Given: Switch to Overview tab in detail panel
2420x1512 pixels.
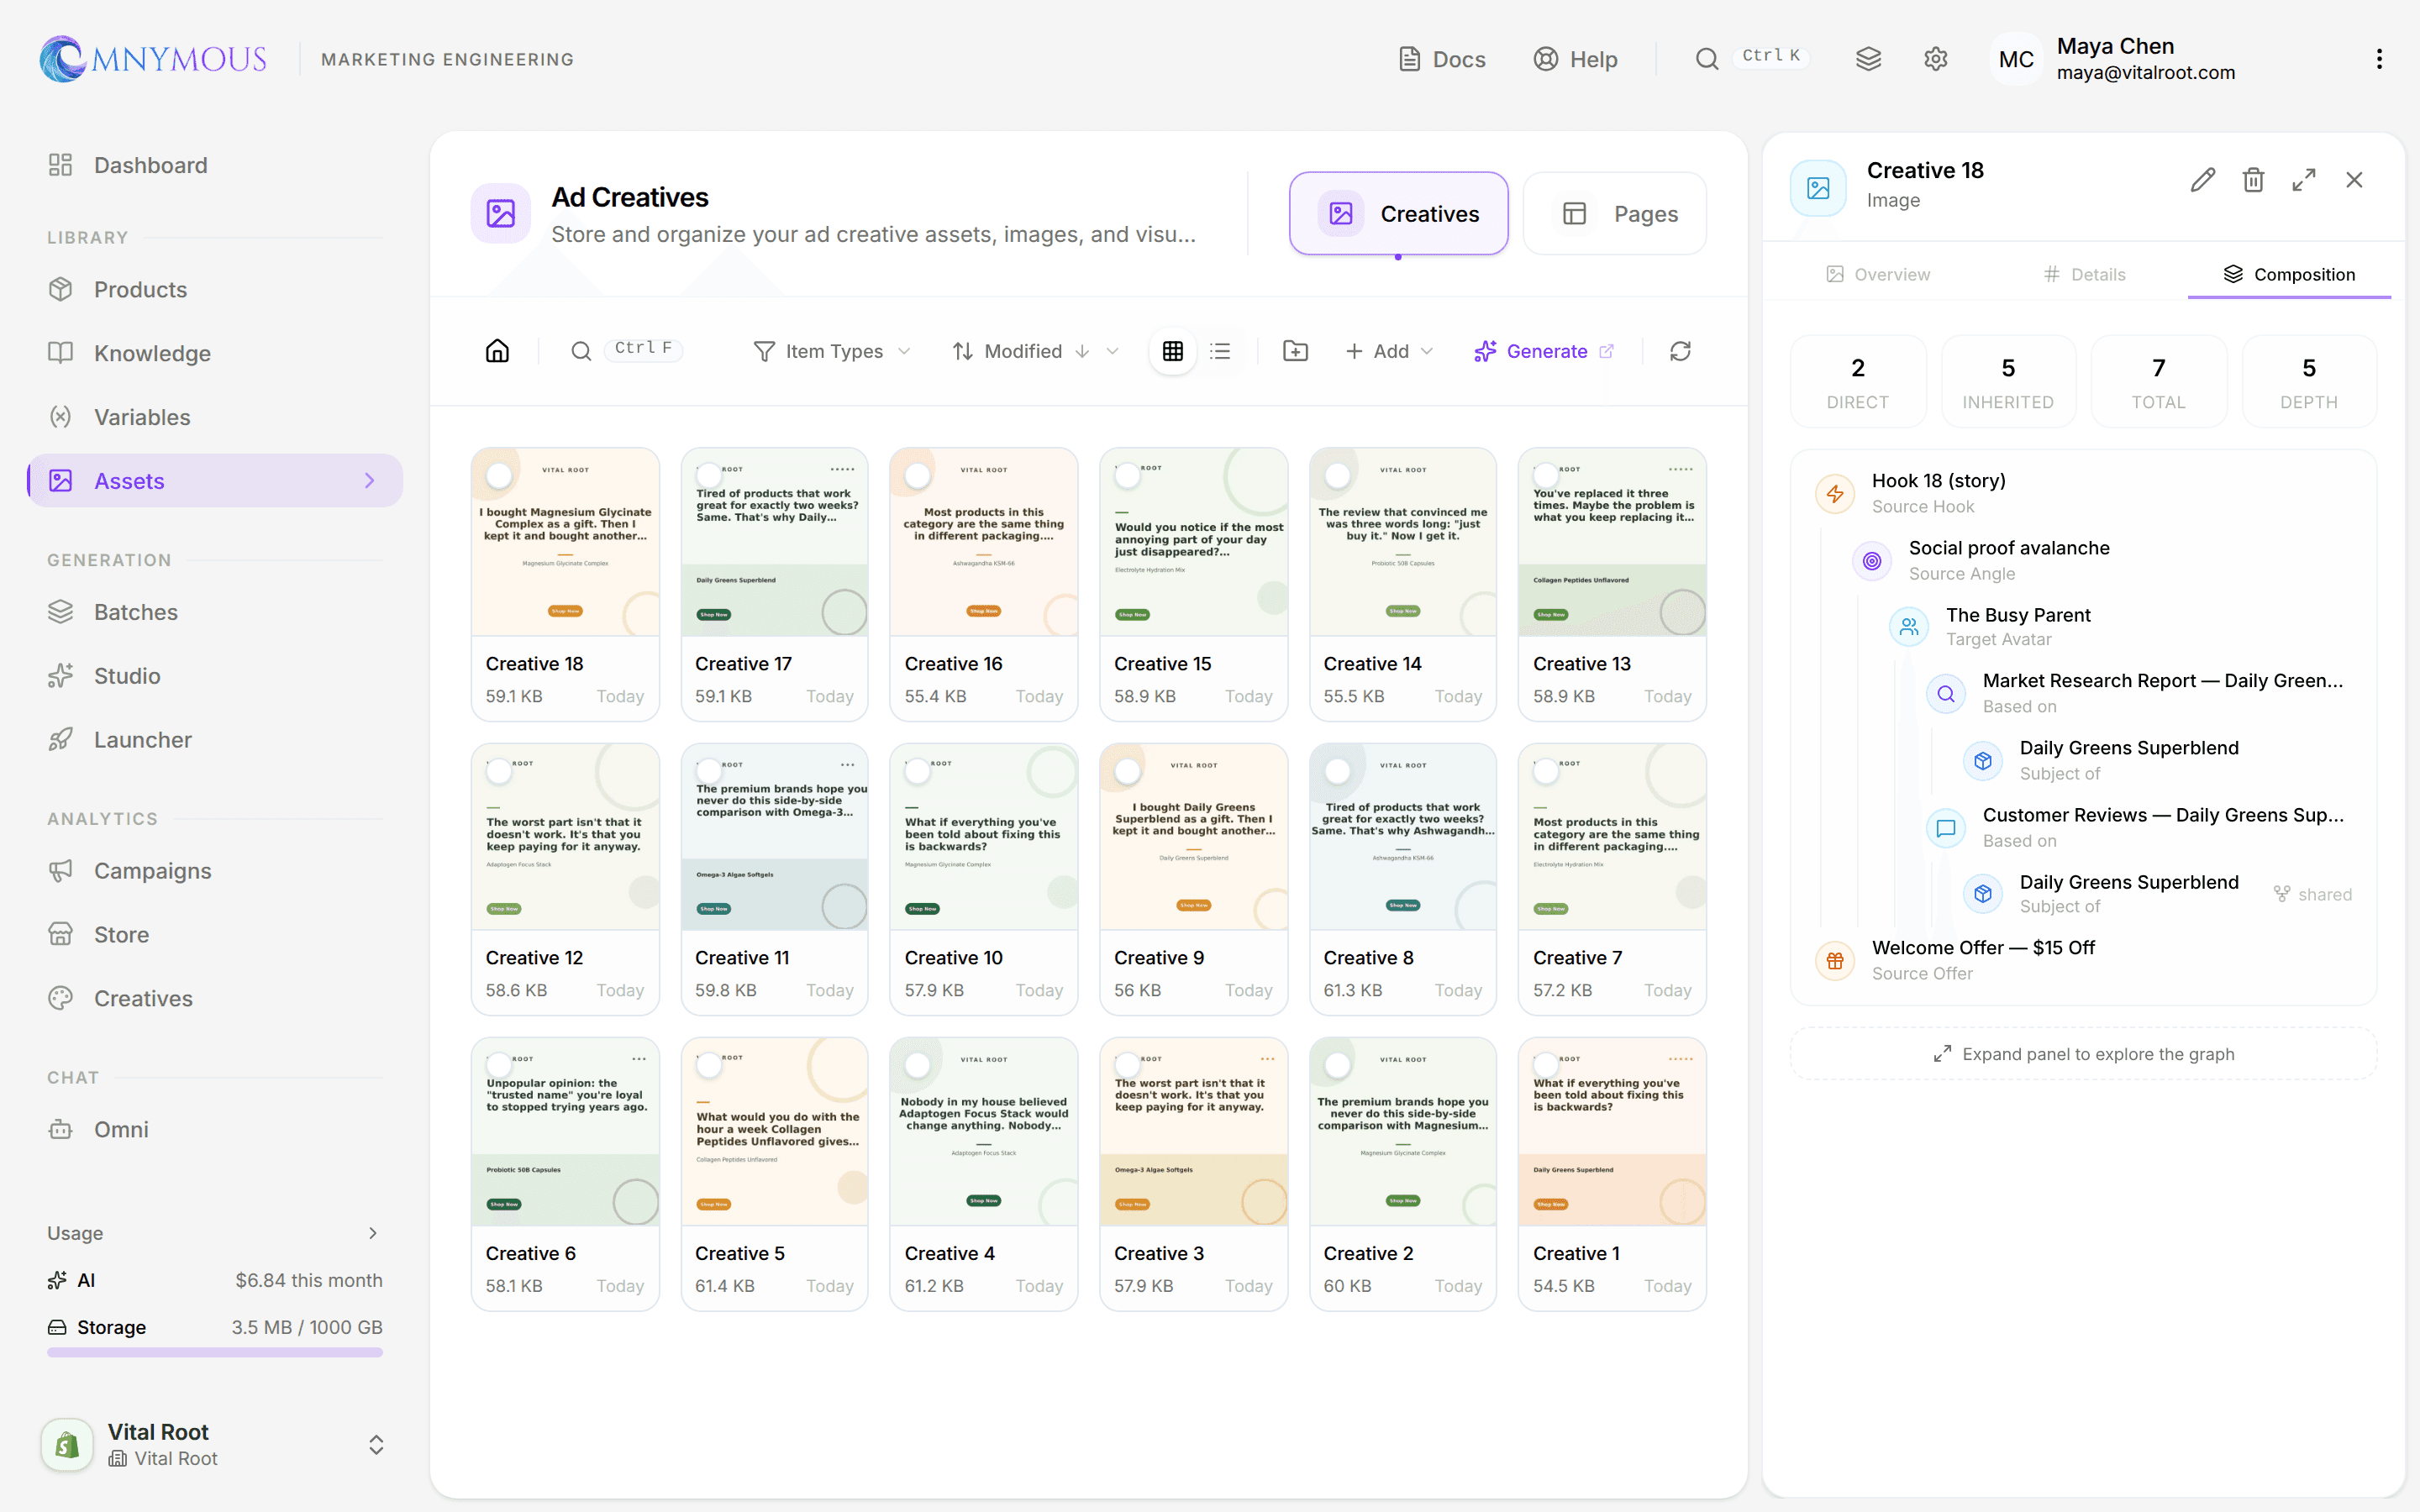Looking at the screenshot, I should tap(1878, 274).
